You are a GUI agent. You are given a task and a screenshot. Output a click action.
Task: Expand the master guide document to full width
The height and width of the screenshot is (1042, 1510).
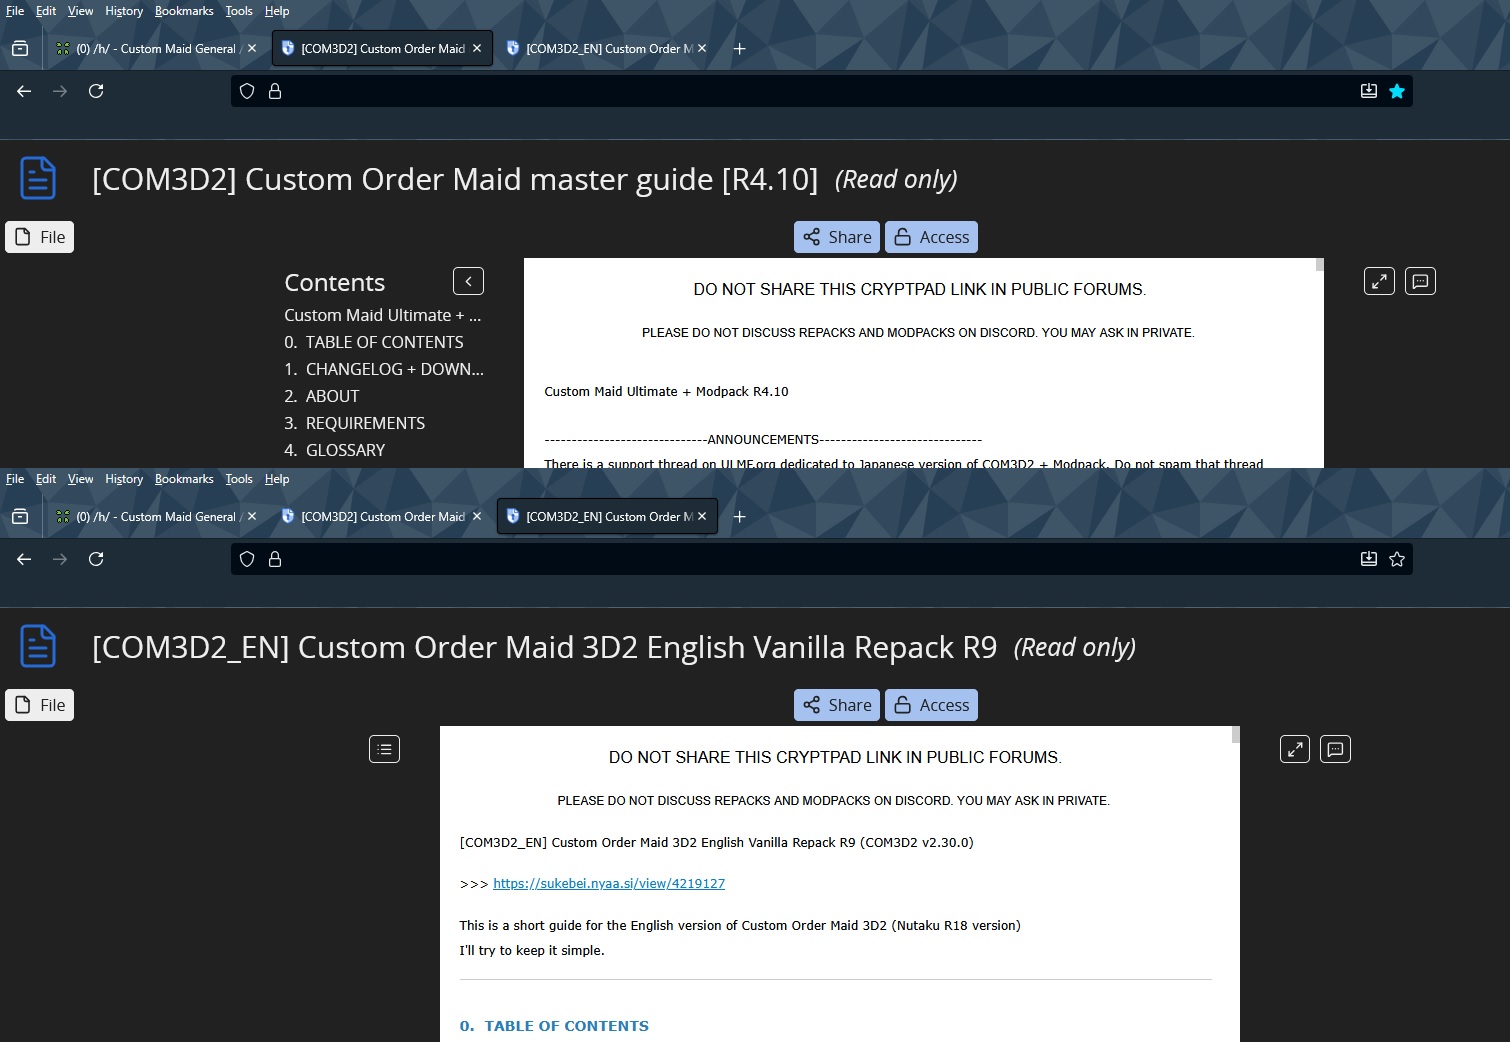tap(1379, 281)
